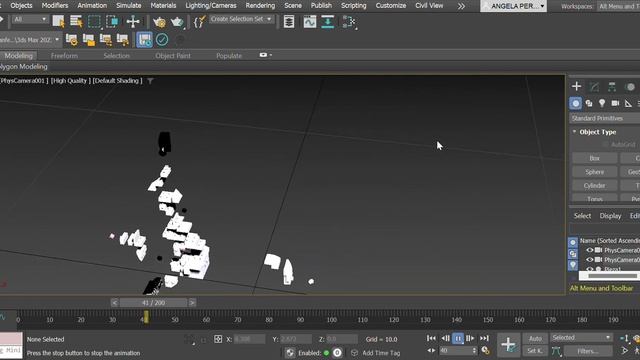Image resolution: width=640 pixels, height=360 pixels.
Task: Toggle Set Key mode button
Action: tap(535, 351)
